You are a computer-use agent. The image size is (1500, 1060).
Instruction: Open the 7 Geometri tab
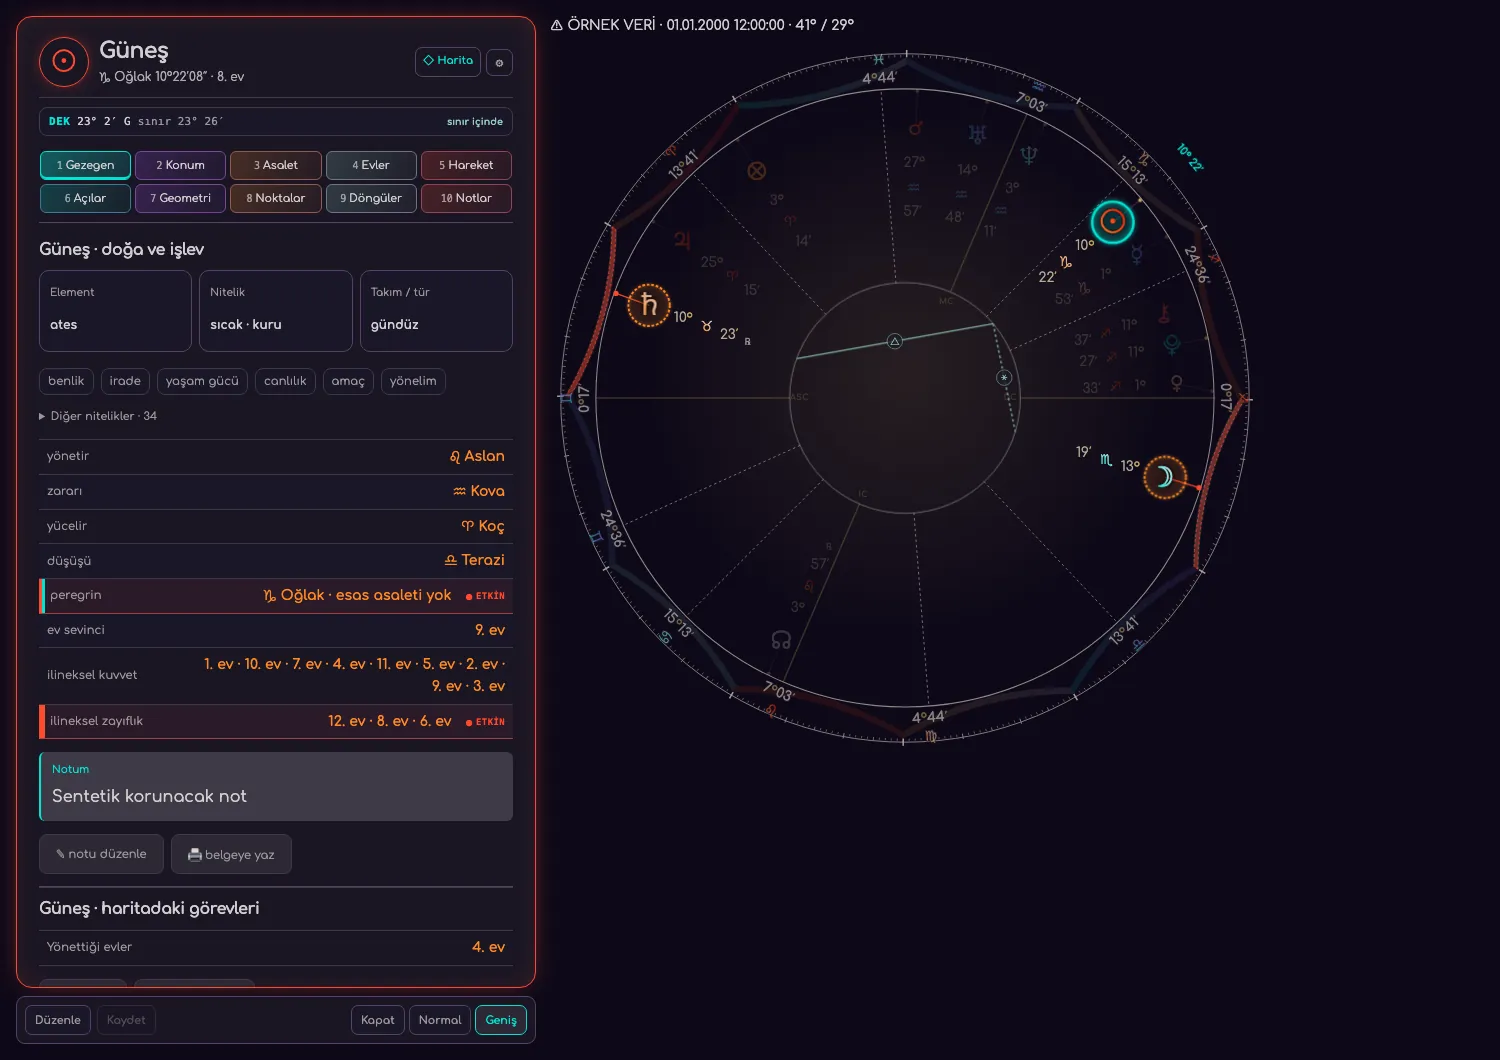pyautogui.click(x=180, y=198)
